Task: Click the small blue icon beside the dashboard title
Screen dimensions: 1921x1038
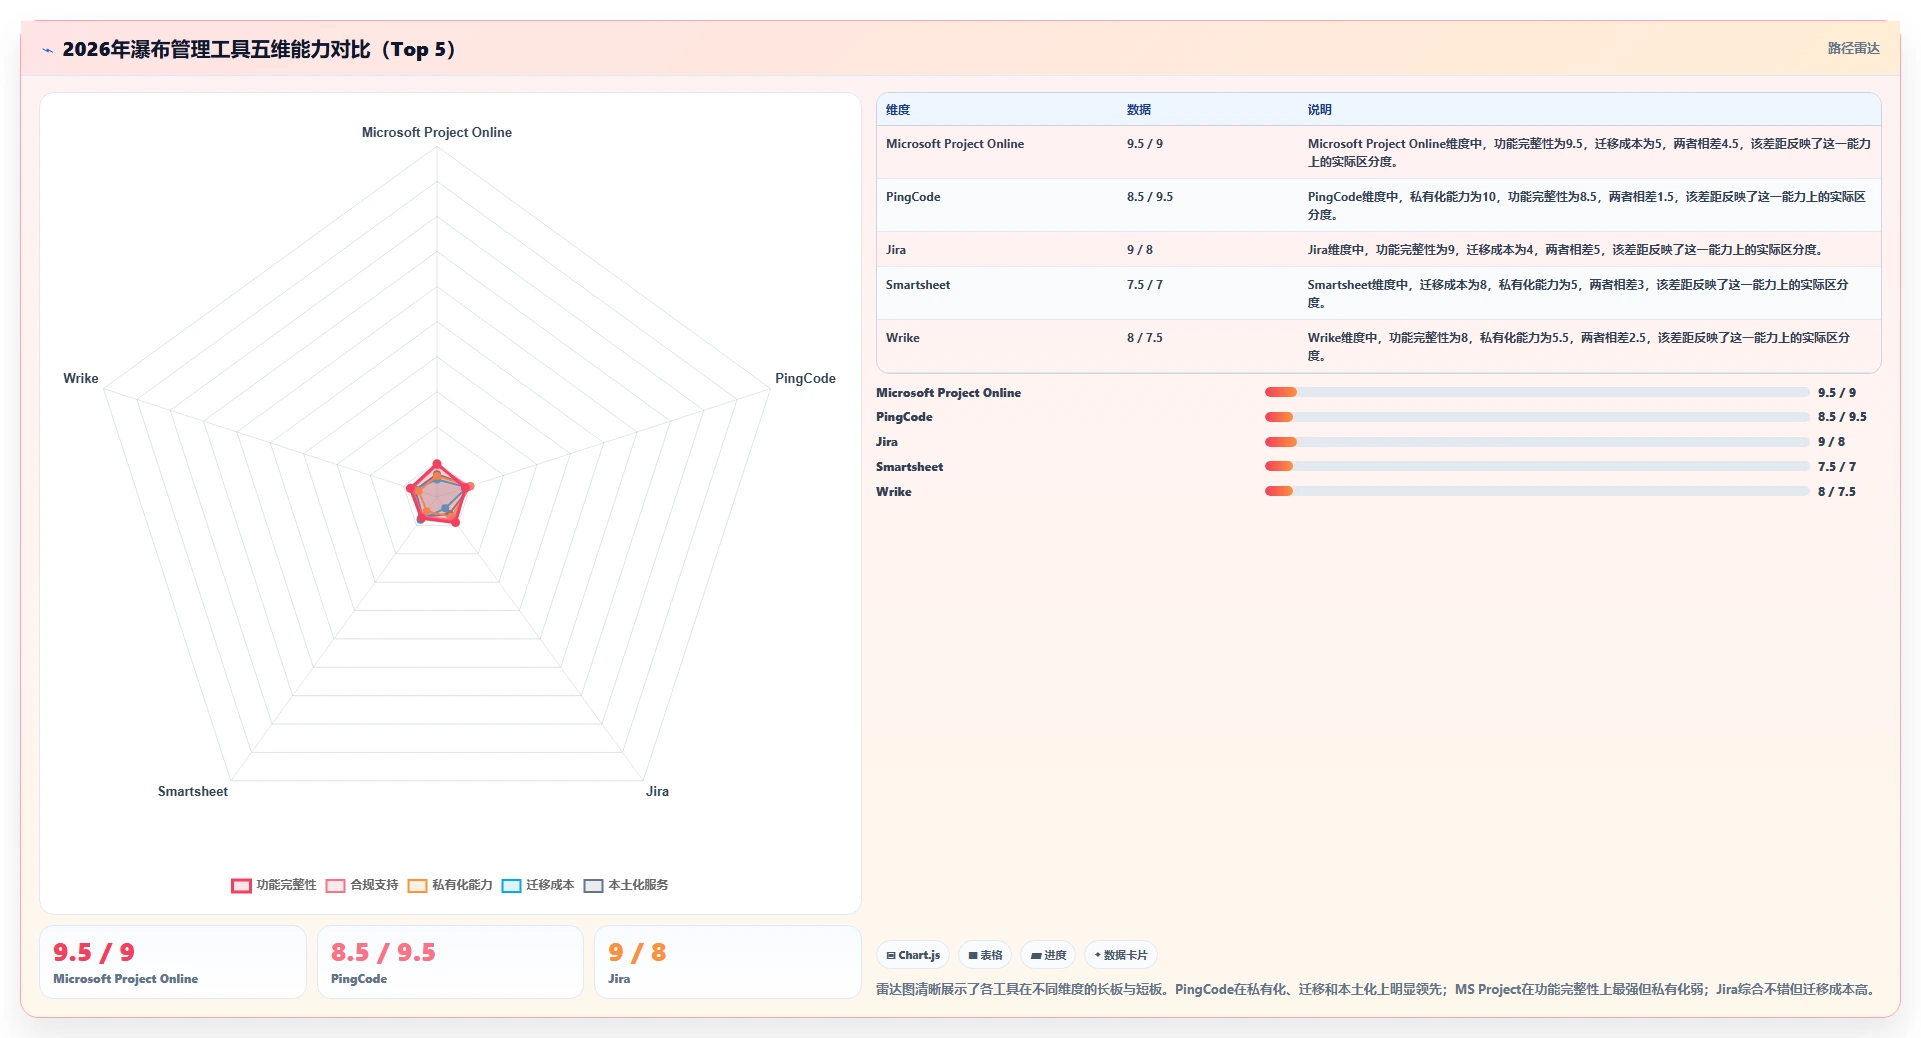Action: [47, 50]
